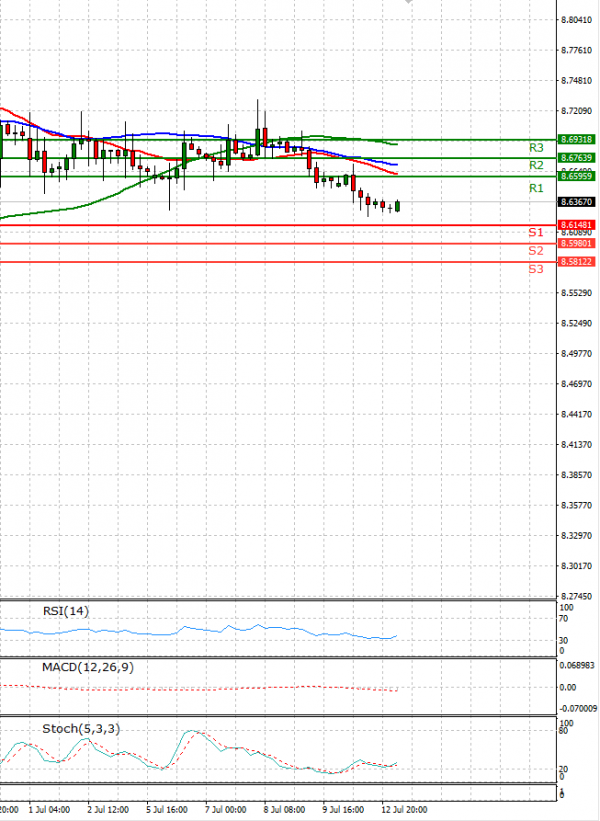
Task: Click the RSI scale value 30
Action: coord(563,640)
